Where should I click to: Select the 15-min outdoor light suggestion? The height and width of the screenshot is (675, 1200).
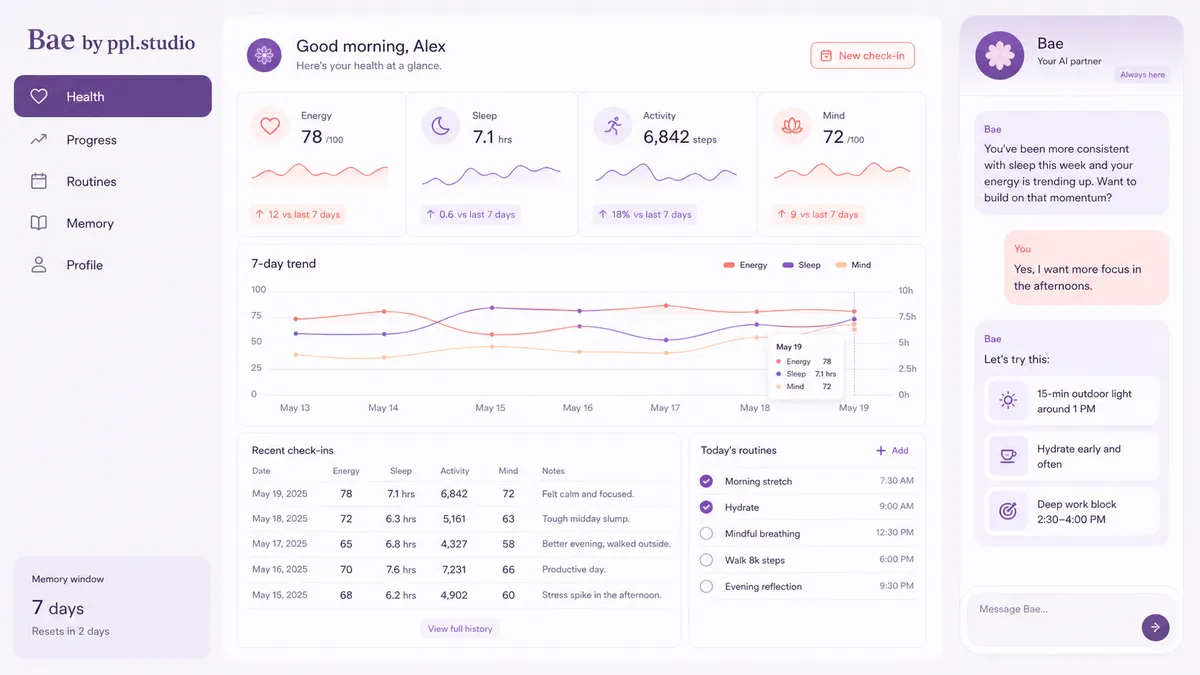click(1072, 401)
